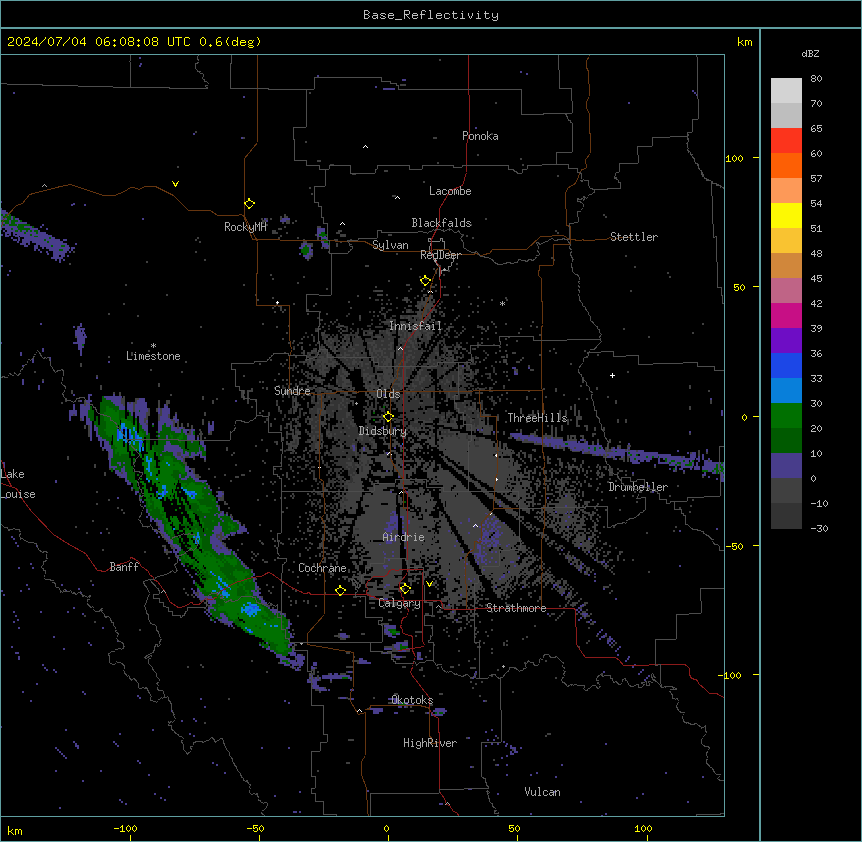Viewport: 862px width, 842px height.
Task: Click the Stettler city label
Action: point(633,237)
